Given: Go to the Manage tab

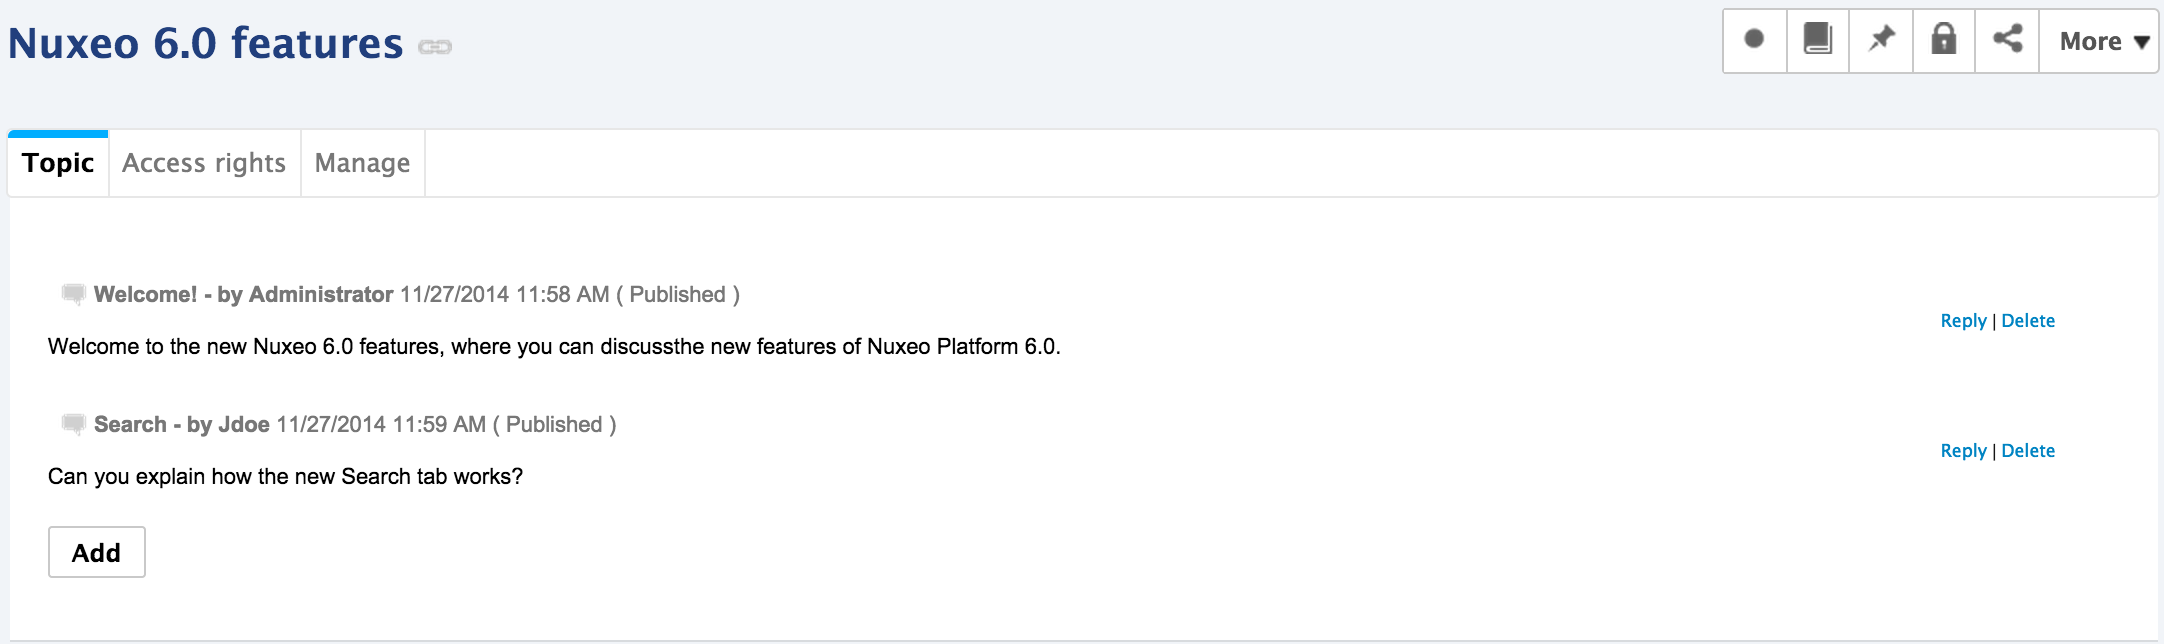Looking at the screenshot, I should (x=362, y=163).
